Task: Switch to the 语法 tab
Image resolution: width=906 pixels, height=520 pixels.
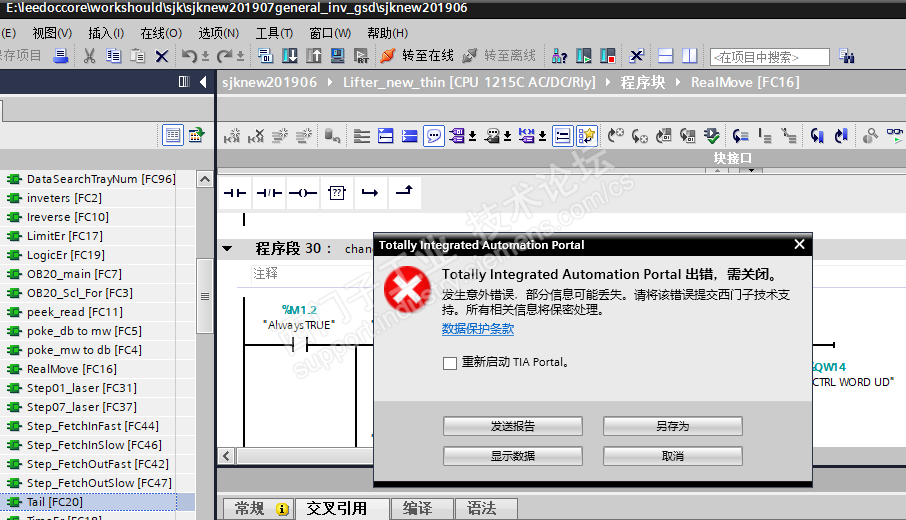Action: click(x=486, y=508)
